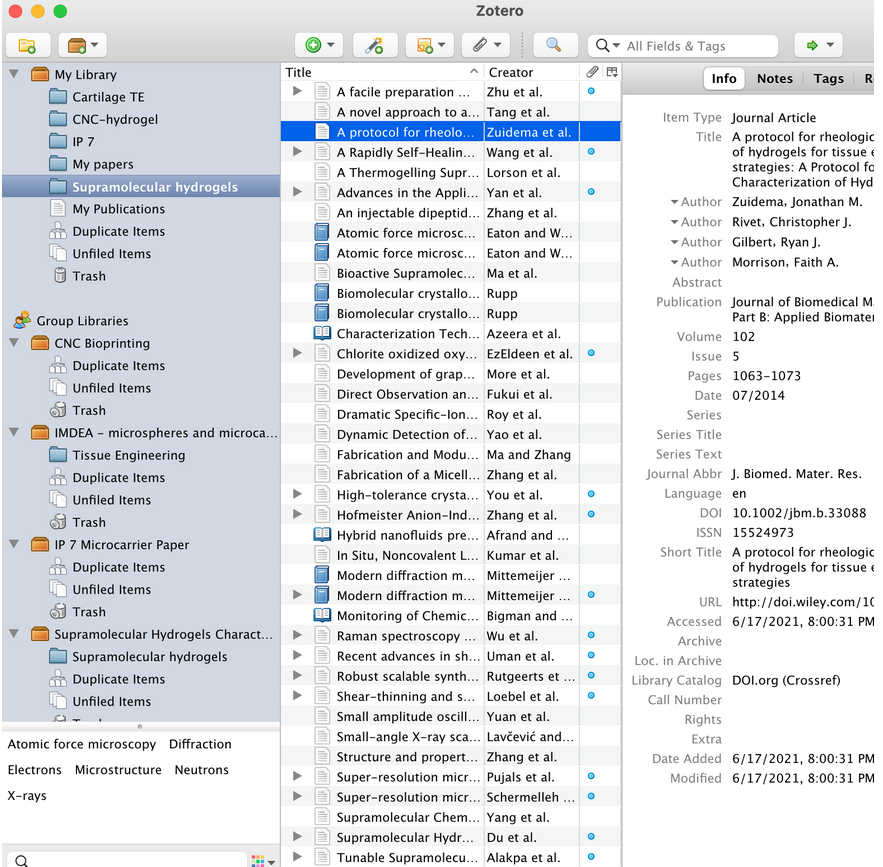
Task: Open the Locate green arrow menu
Action: point(819,46)
